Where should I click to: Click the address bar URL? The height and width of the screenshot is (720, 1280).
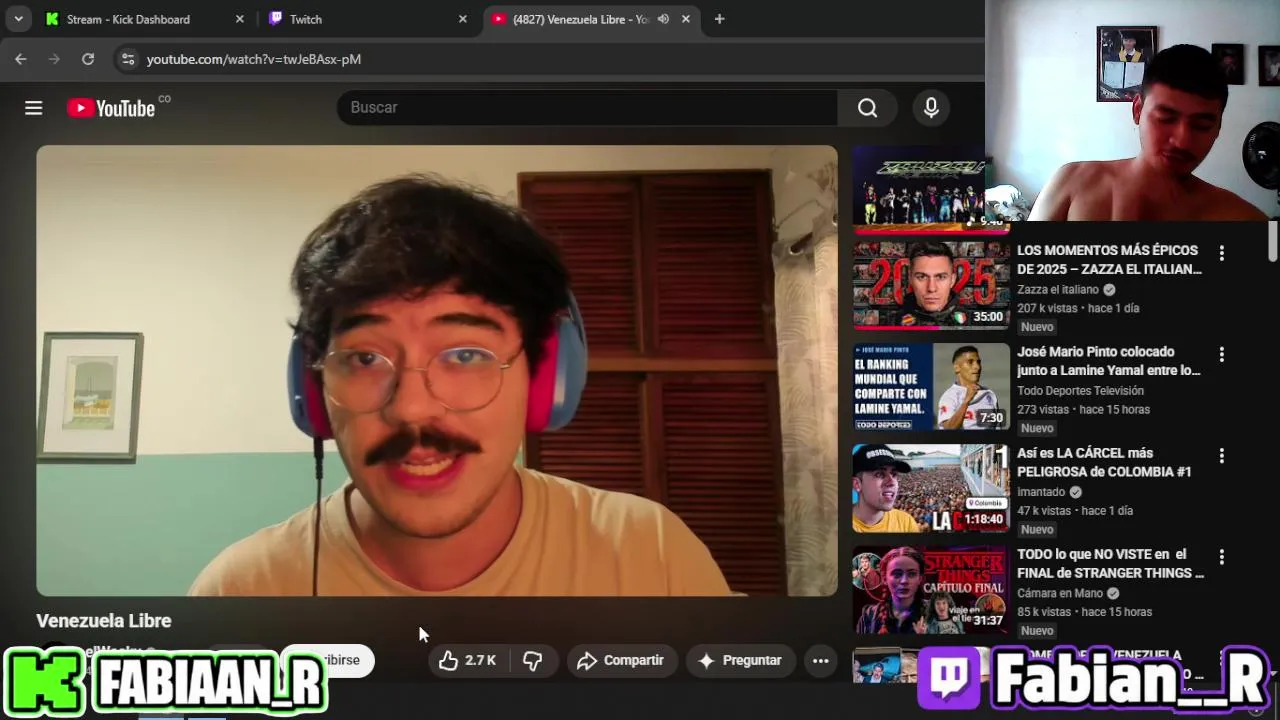(x=254, y=59)
